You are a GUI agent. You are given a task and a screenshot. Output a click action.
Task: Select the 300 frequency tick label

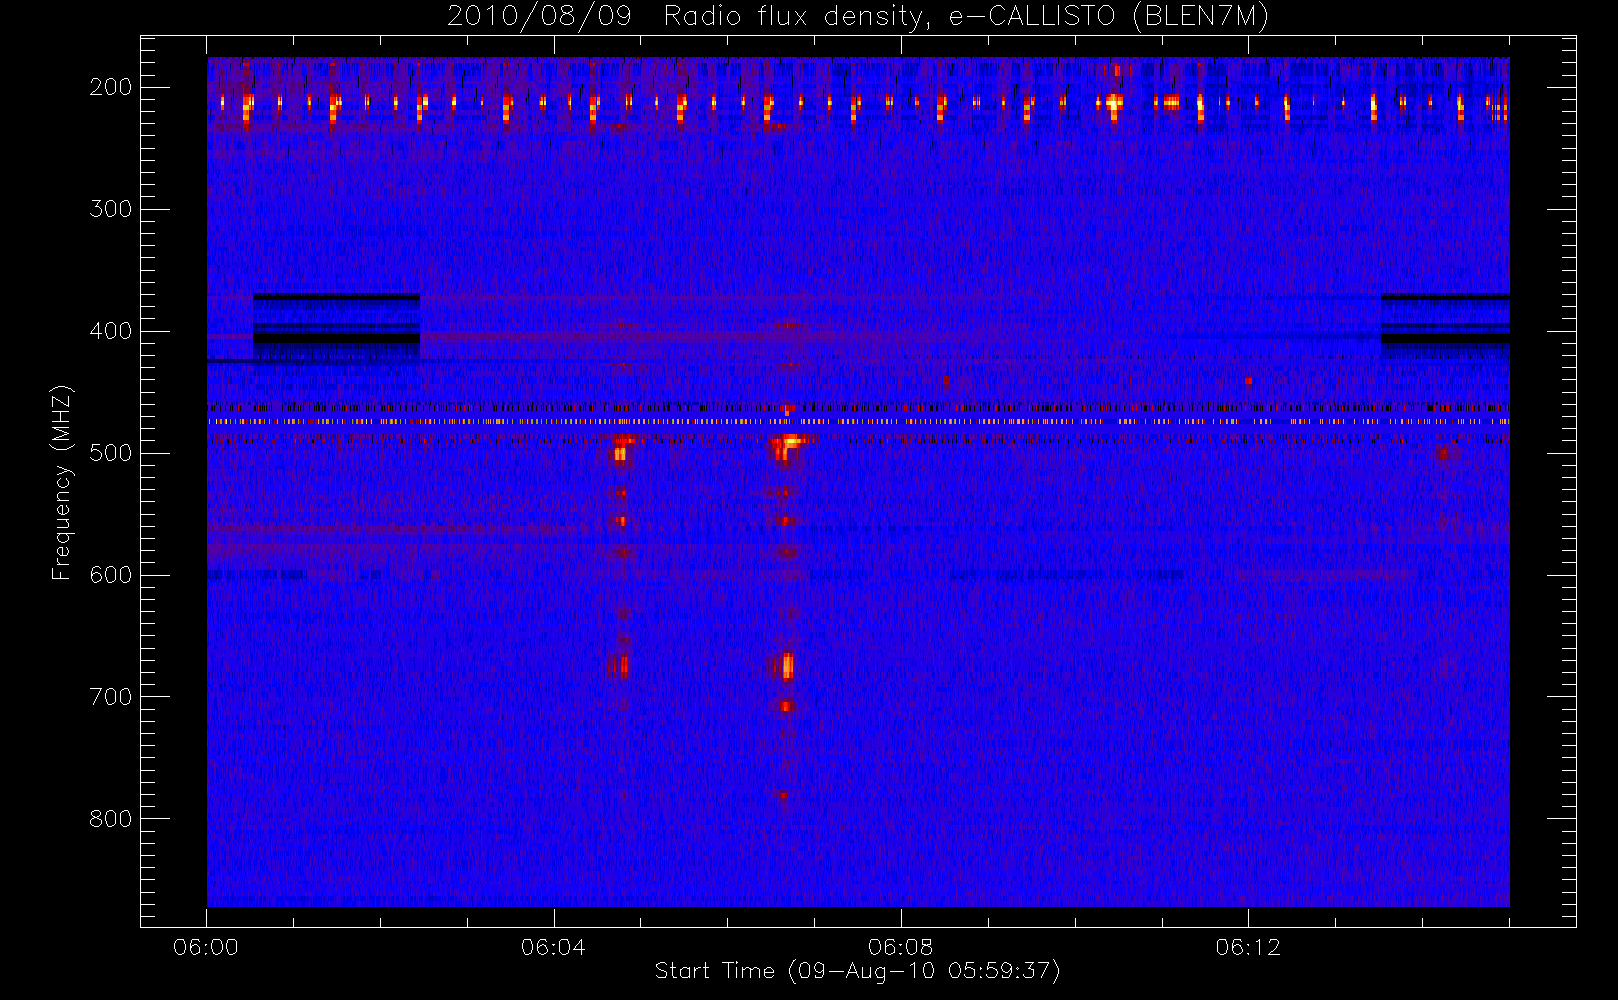click(x=111, y=209)
